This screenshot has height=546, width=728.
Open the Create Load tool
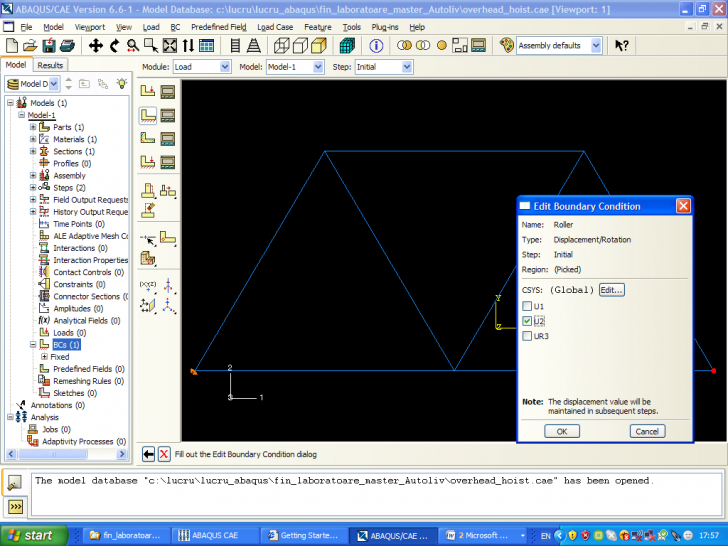pyautogui.click(x=148, y=90)
